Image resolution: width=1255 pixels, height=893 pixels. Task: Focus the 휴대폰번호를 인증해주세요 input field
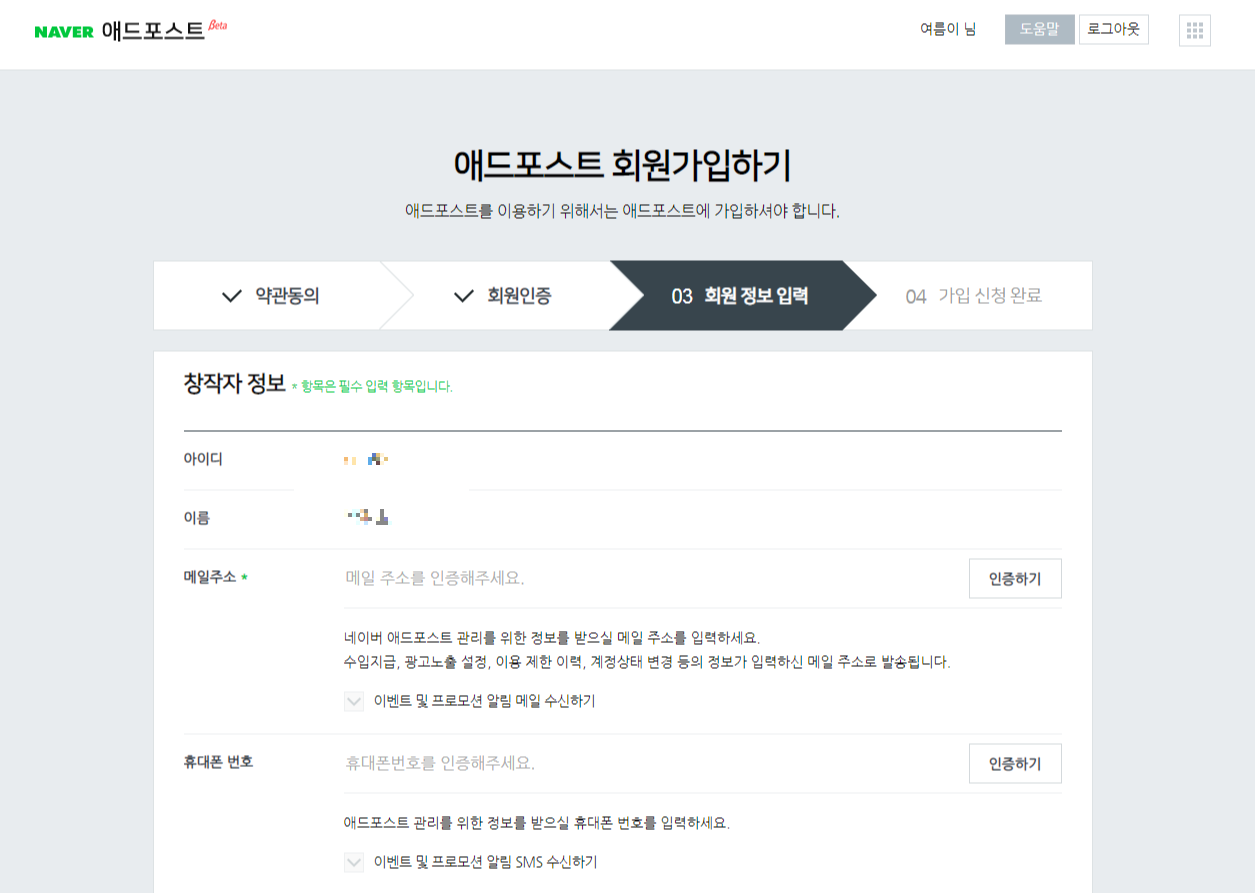(x=650, y=763)
